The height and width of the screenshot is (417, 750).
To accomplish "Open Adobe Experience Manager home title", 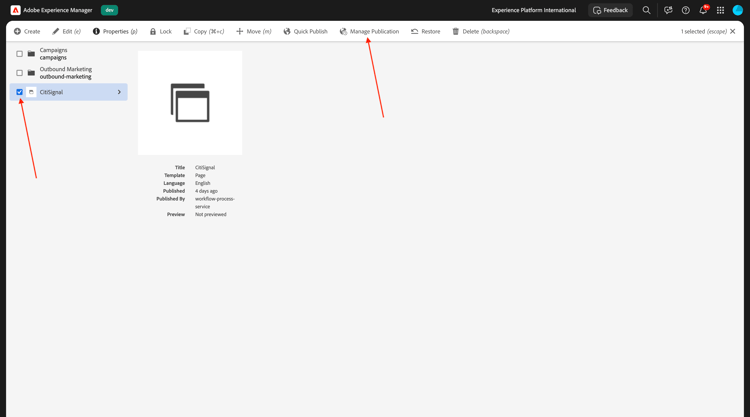I will click(x=58, y=10).
